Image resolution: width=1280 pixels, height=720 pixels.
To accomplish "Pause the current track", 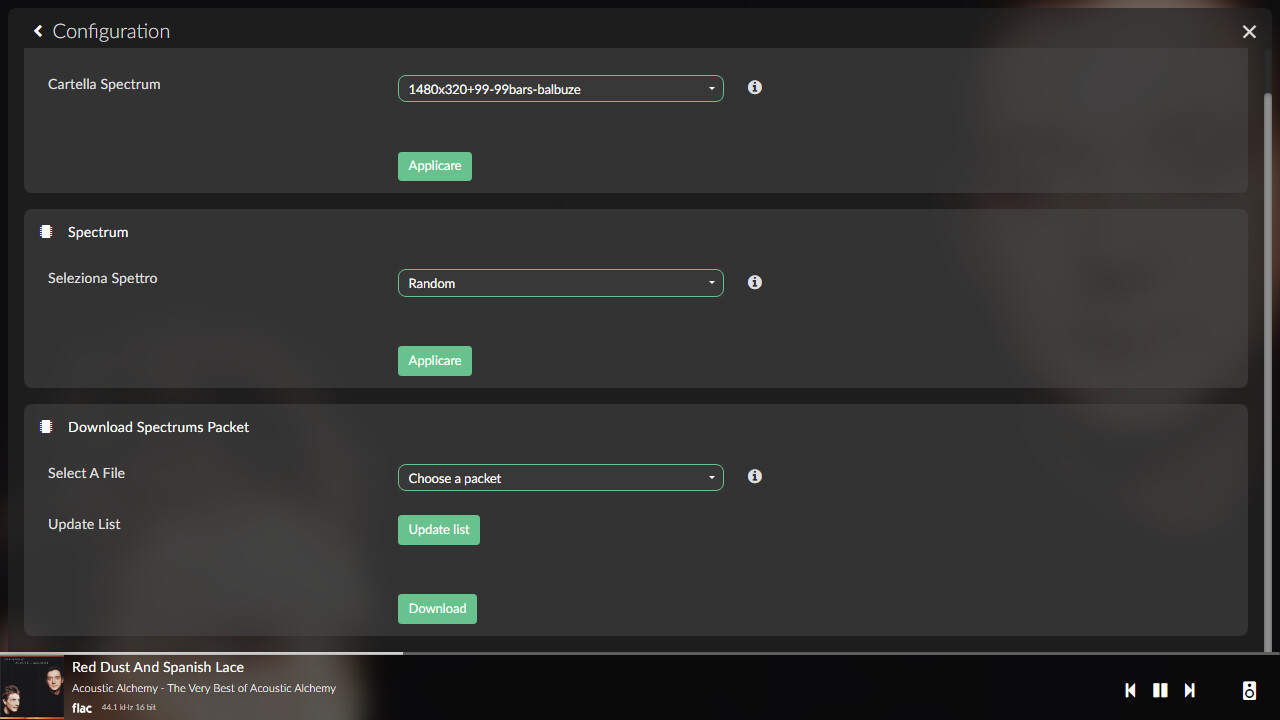I will click(1160, 690).
